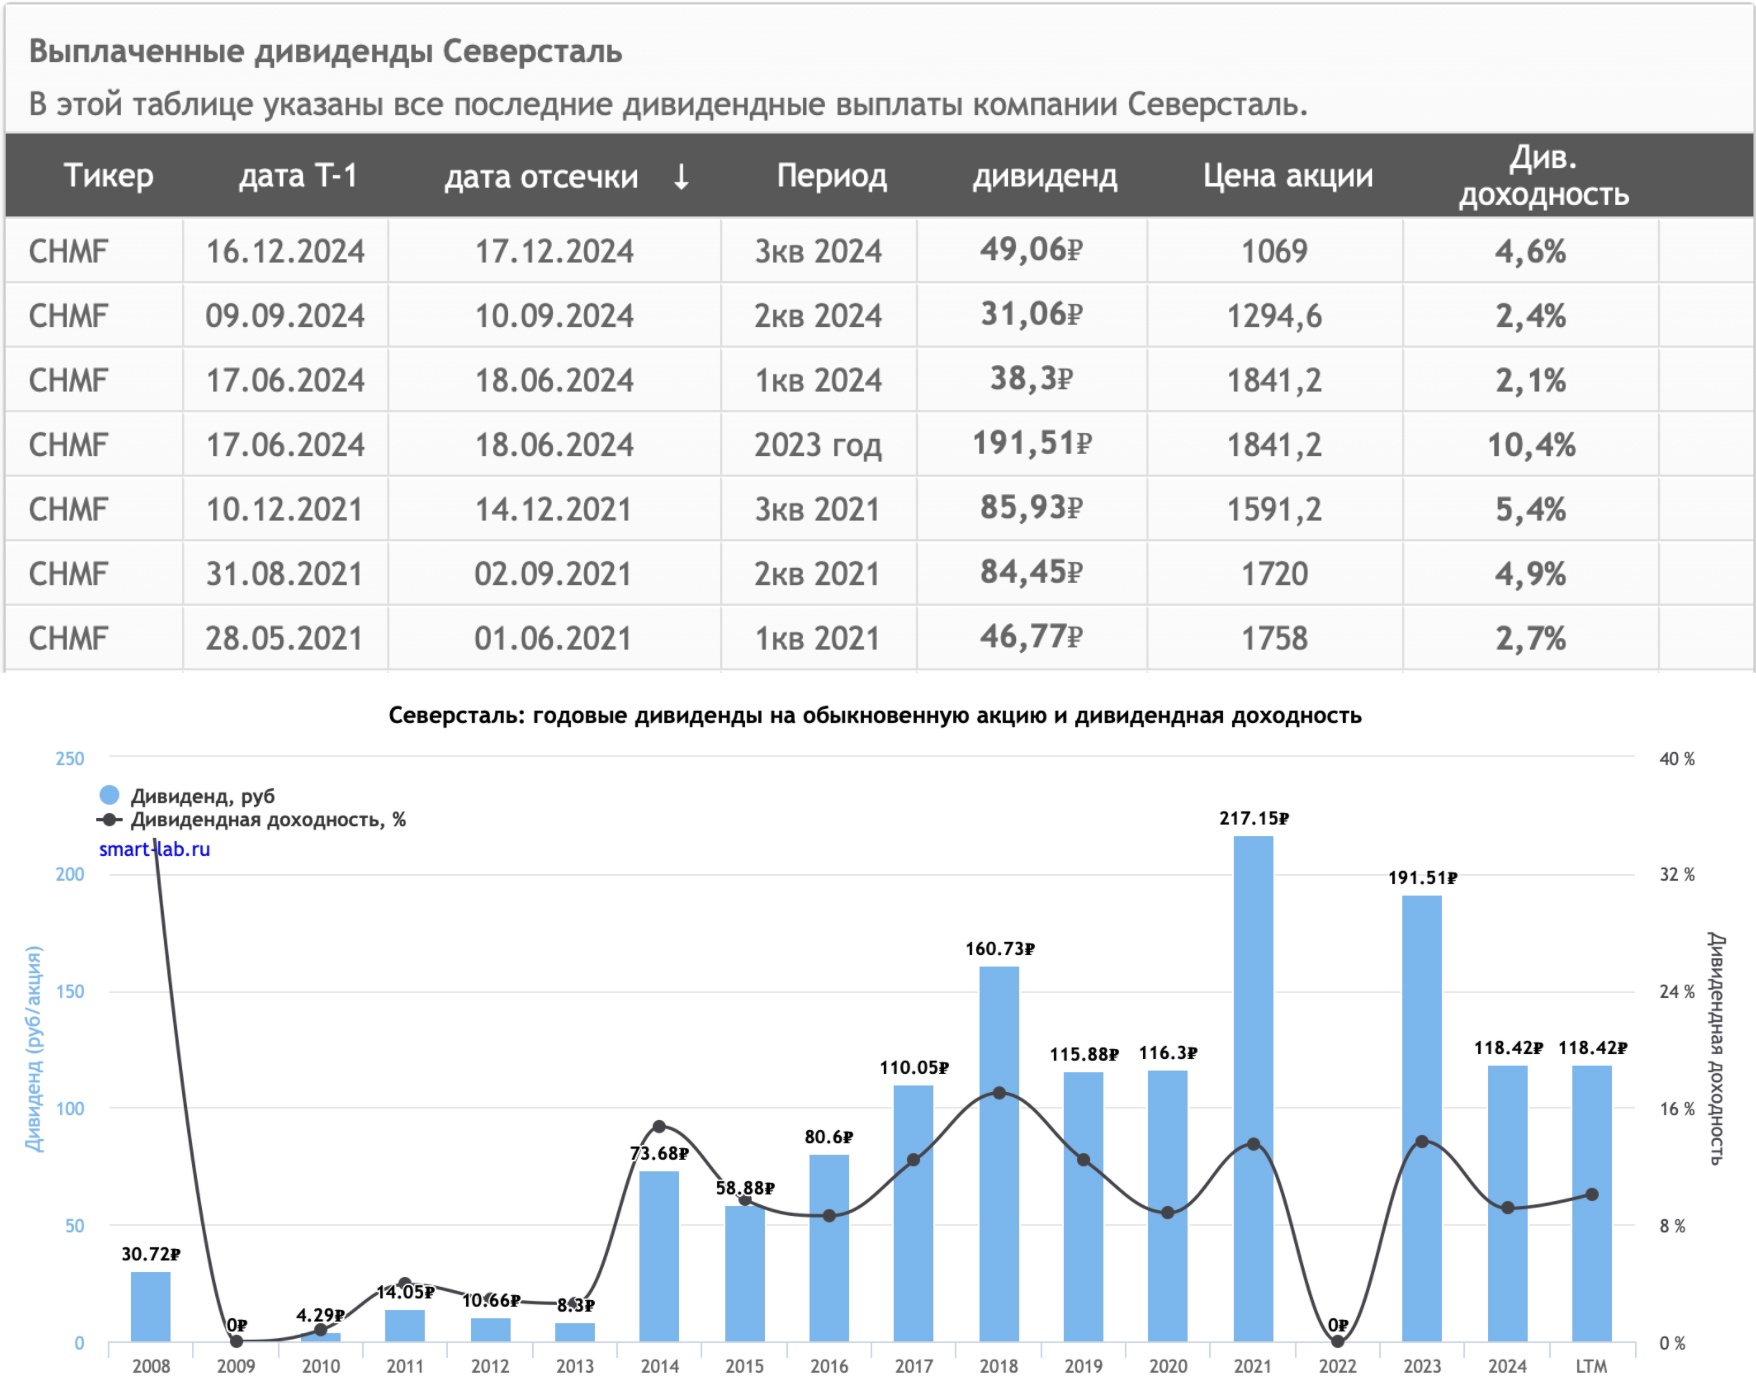Click the yield line point for 2018
The width and height of the screenshot is (1756, 1394).
coord(999,1093)
